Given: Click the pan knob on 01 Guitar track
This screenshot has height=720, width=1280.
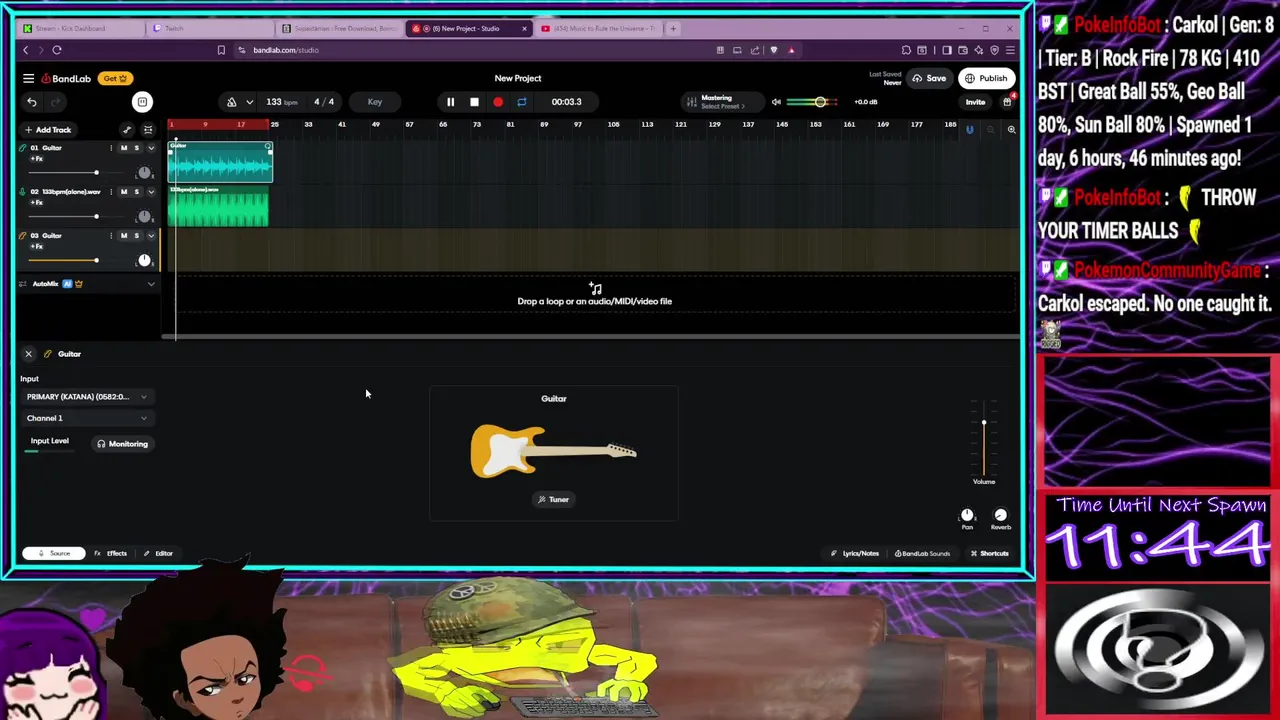Looking at the screenshot, I should coord(144,173).
